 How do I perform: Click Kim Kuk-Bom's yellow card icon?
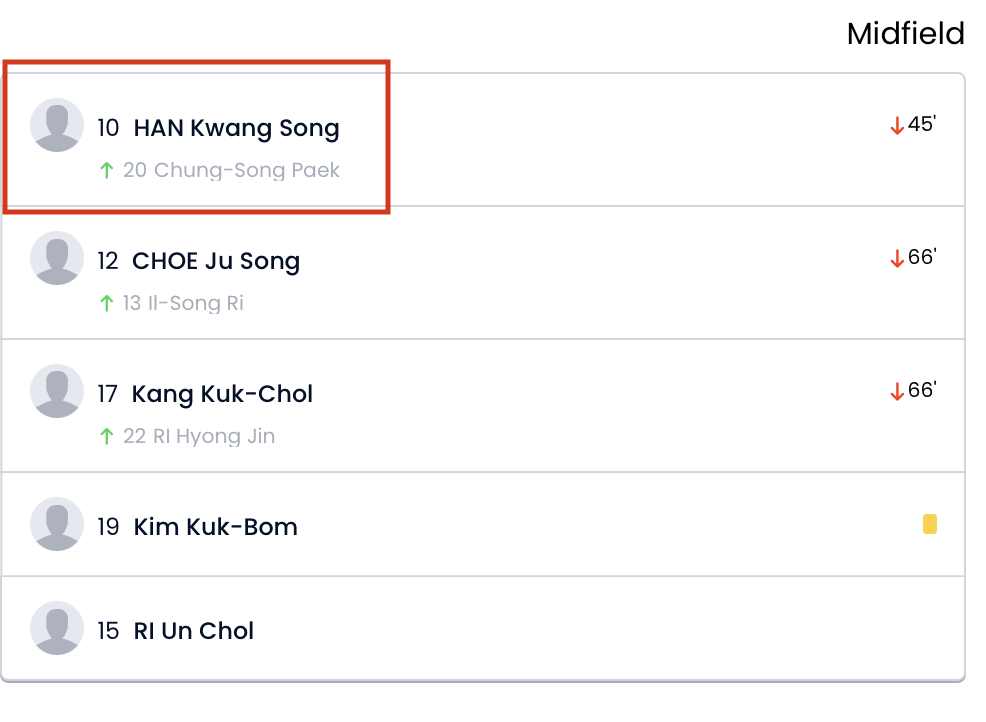coord(929,524)
